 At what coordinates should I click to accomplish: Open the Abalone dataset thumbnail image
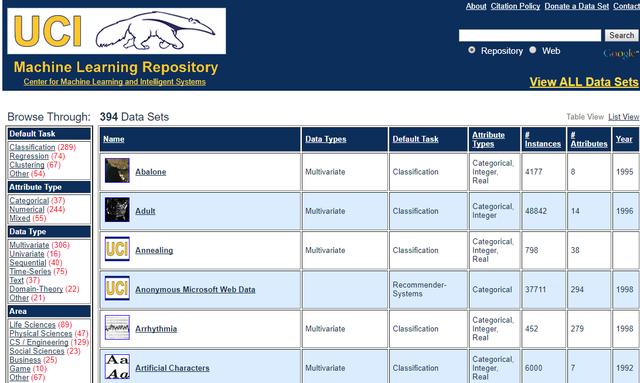117,170
